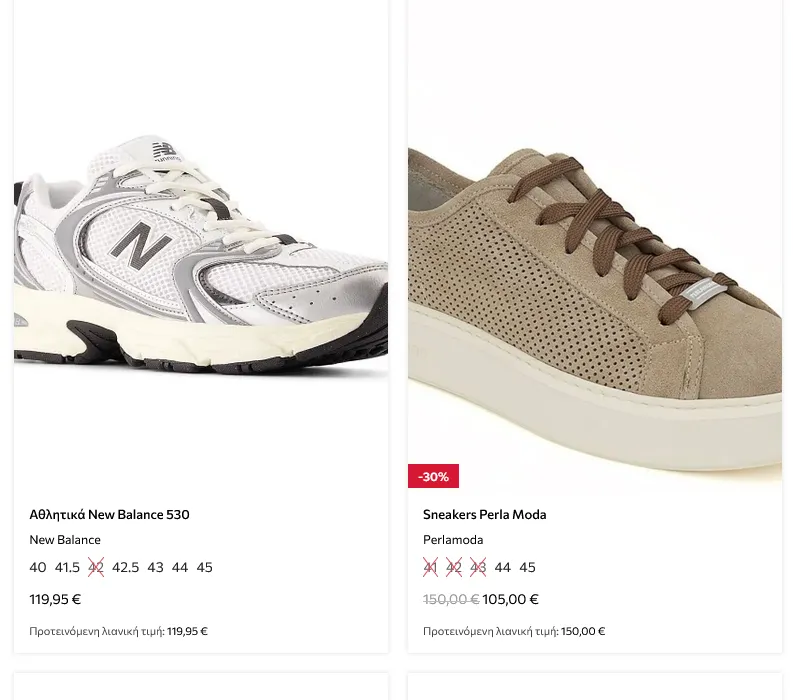
Task: Click the 105,00 € discounted price
Action: [510, 599]
